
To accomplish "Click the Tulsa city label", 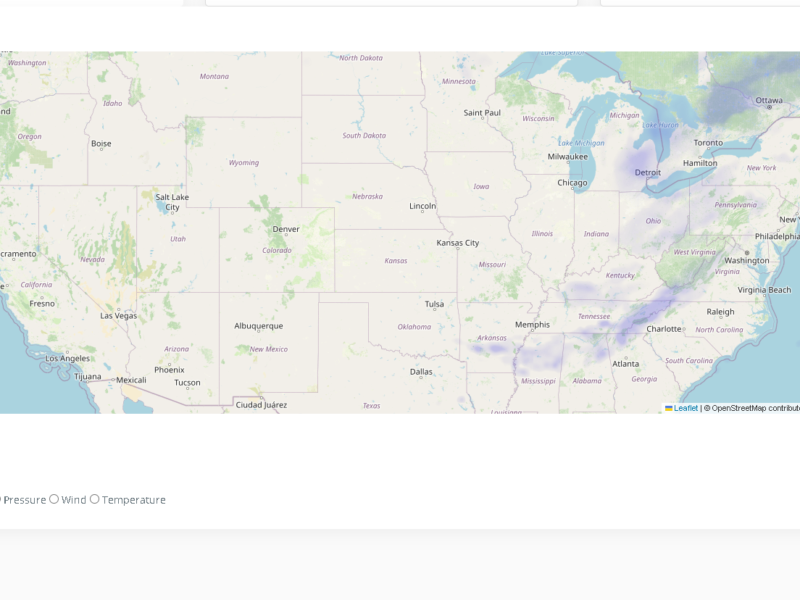I will pyautogui.click(x=434, y=304).
